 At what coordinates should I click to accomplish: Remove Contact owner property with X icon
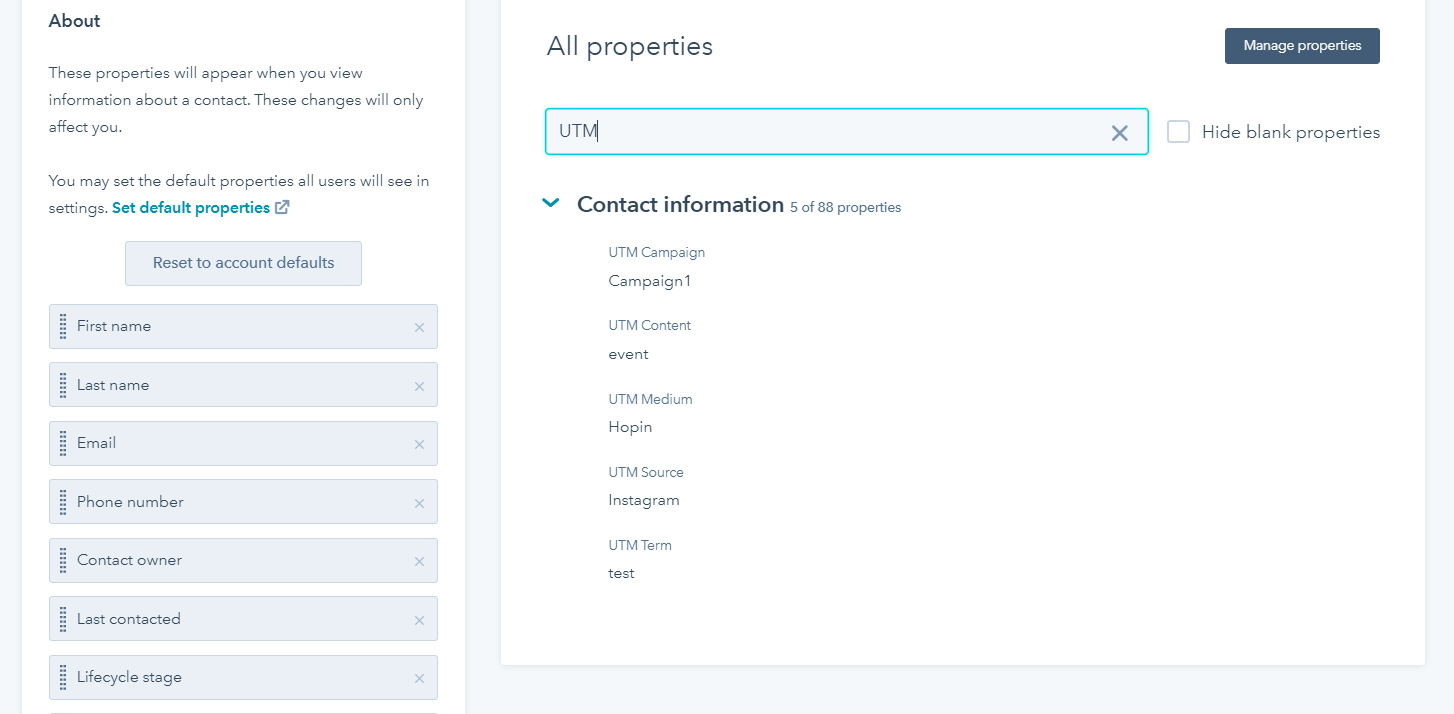click(419, 561)
